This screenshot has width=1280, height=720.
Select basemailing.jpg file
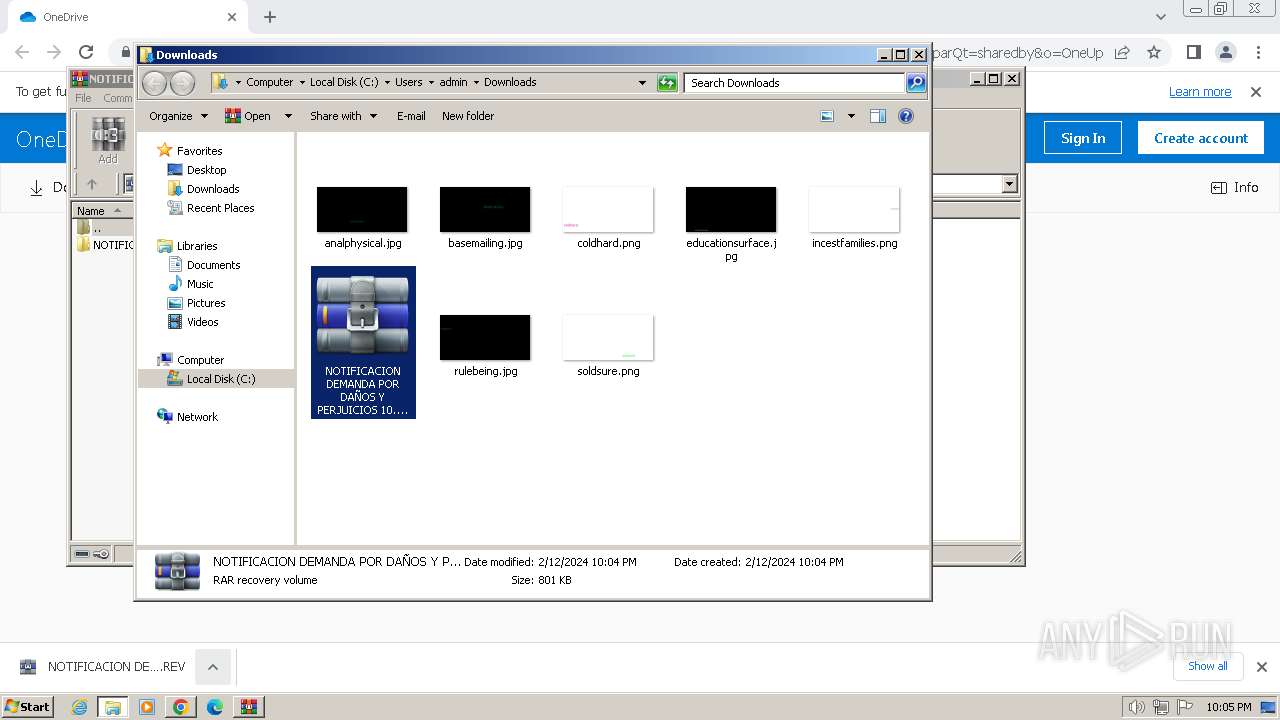coord(485,218)
